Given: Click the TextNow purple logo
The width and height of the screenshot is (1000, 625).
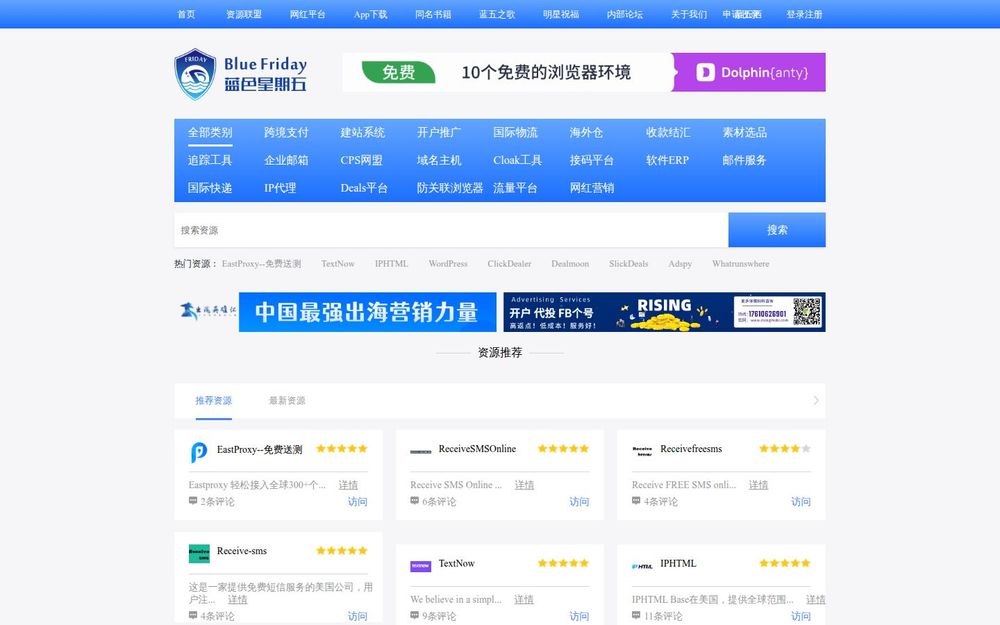Looking at the screenshot, I should click(420, 566).
